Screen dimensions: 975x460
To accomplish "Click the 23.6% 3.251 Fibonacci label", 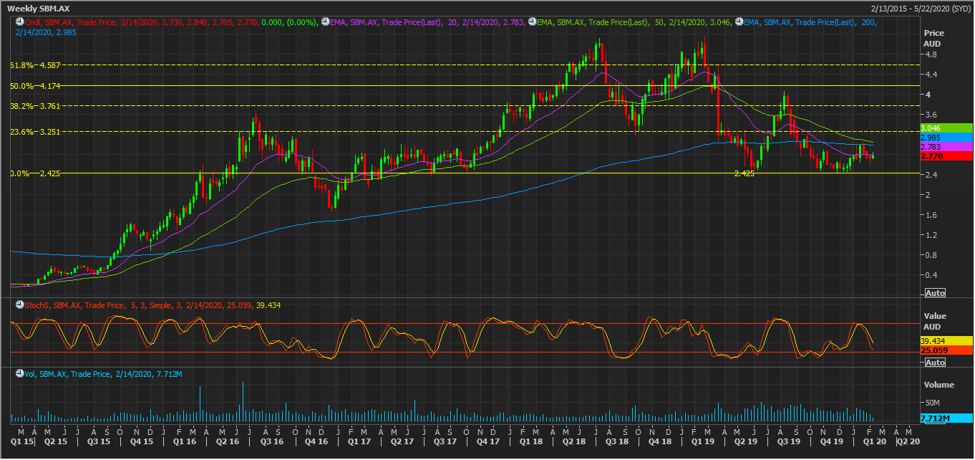I will pos(34,132).
